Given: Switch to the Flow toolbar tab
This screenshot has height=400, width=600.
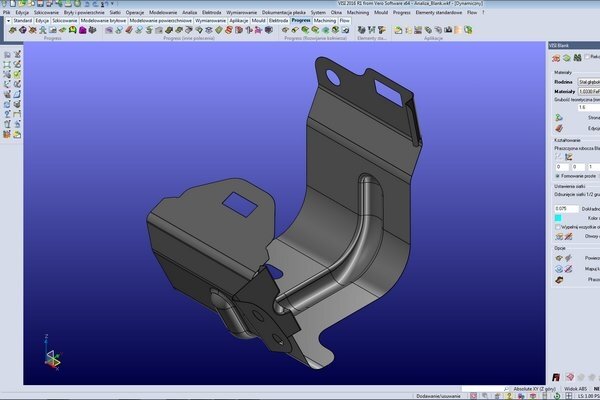Looking at the screenshot, I should point(344,21).
